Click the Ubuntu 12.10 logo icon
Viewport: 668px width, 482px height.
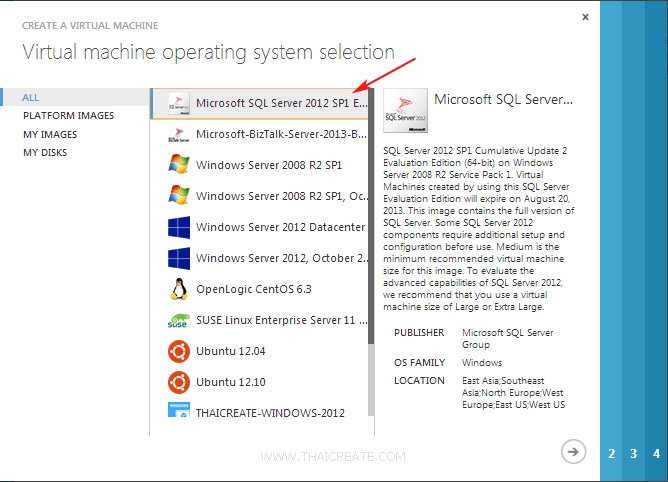point(179,382)
